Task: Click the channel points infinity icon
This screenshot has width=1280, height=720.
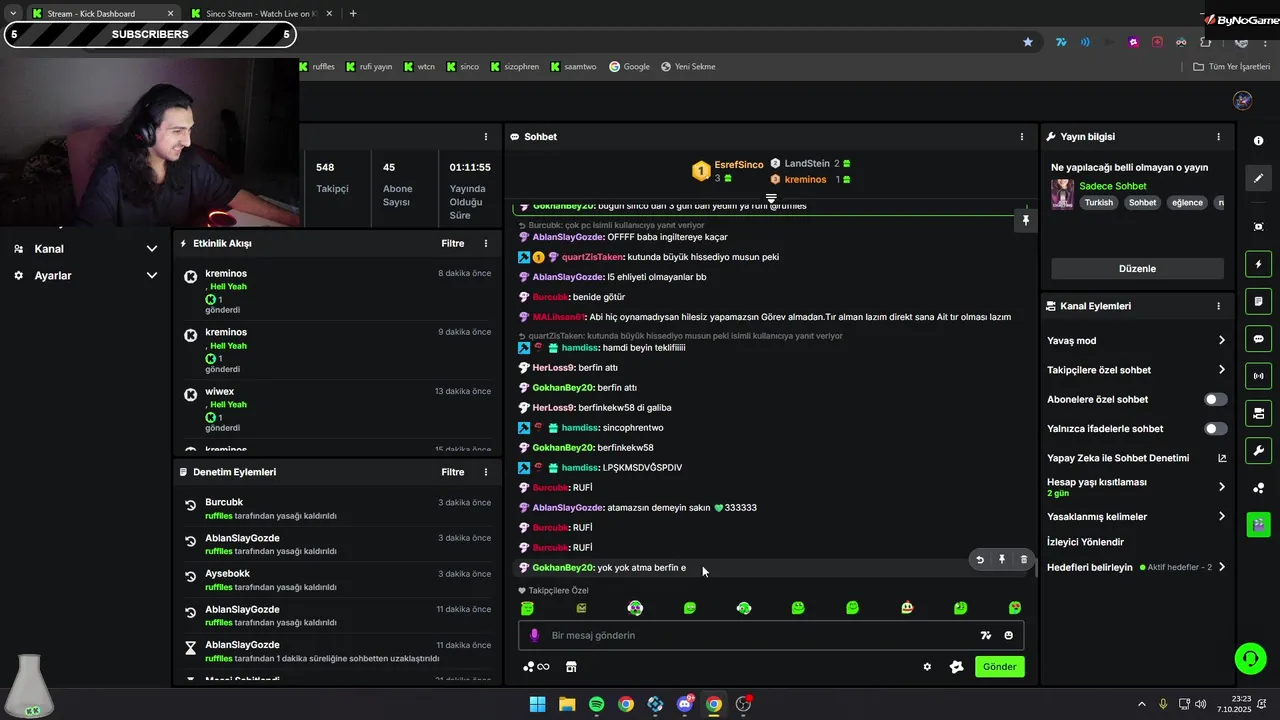Action: tap(536, 667)
